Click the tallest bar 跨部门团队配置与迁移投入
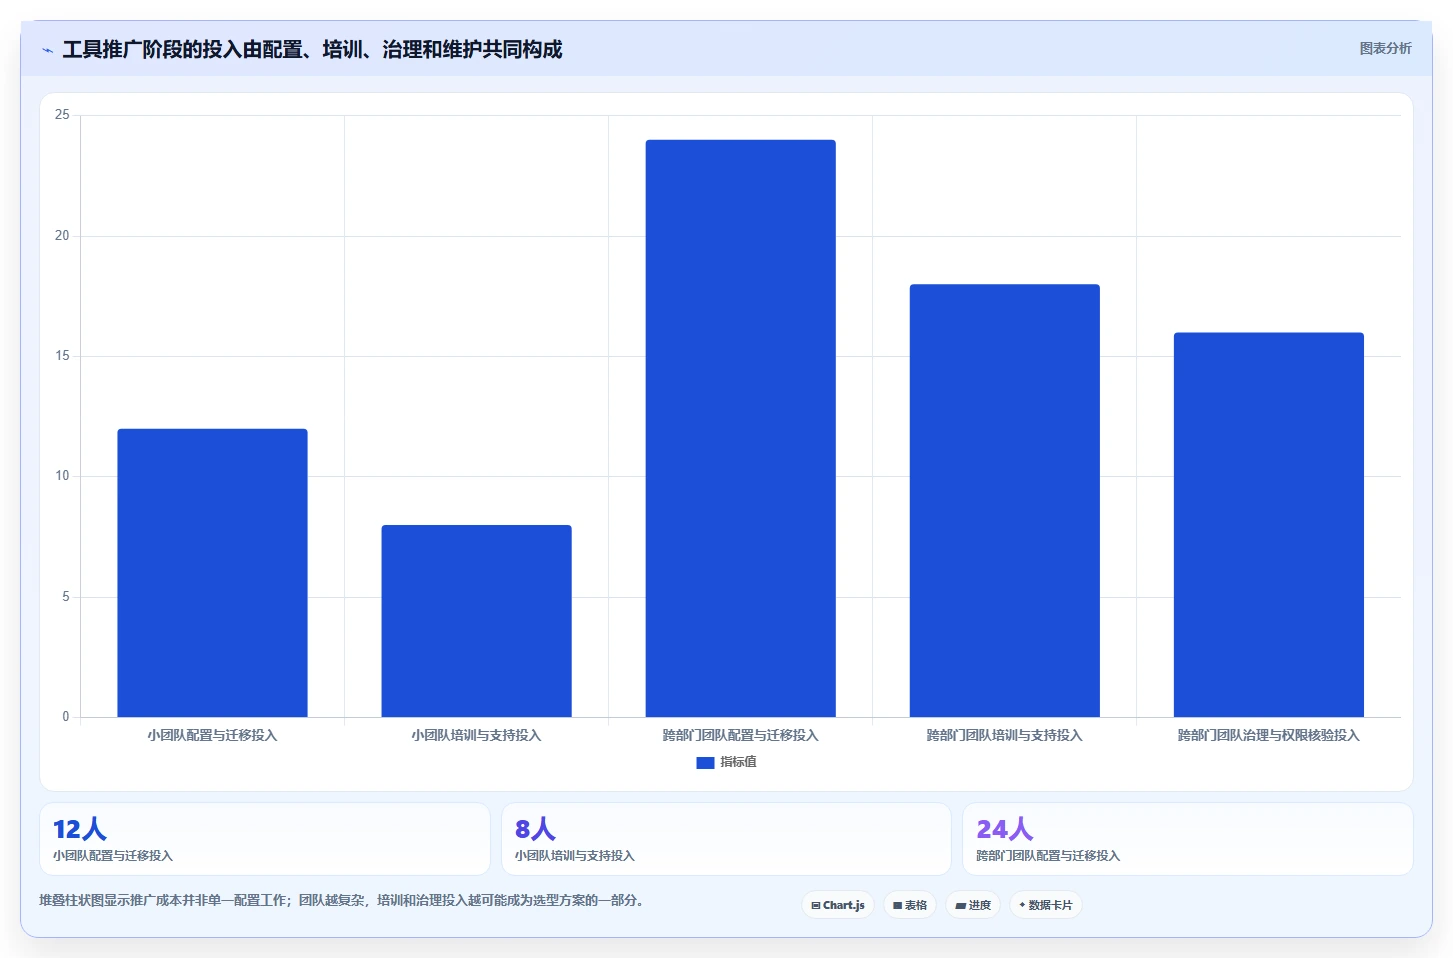The height and width of the screenshot is (958, 1453). pyautogui.click(x=740, y=428)
